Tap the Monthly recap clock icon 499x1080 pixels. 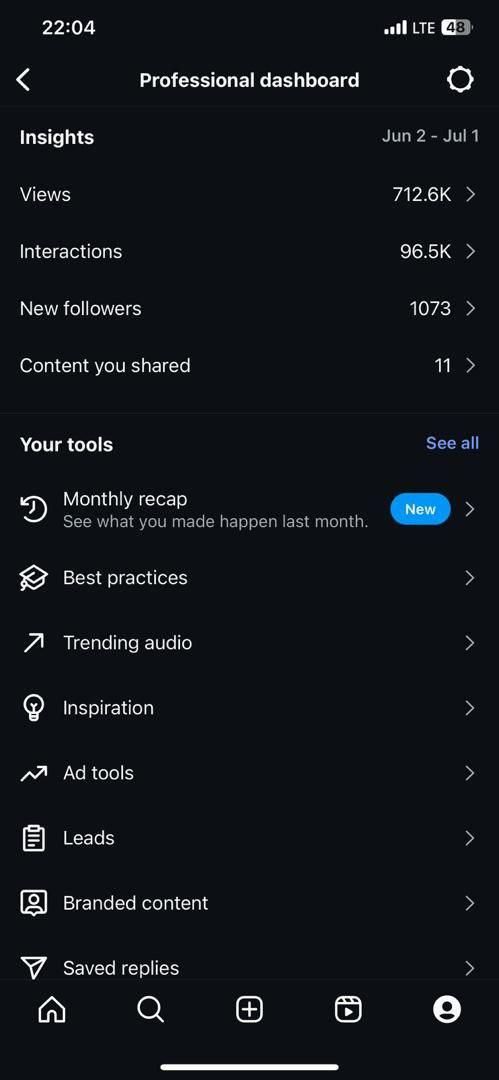[33, 509]
